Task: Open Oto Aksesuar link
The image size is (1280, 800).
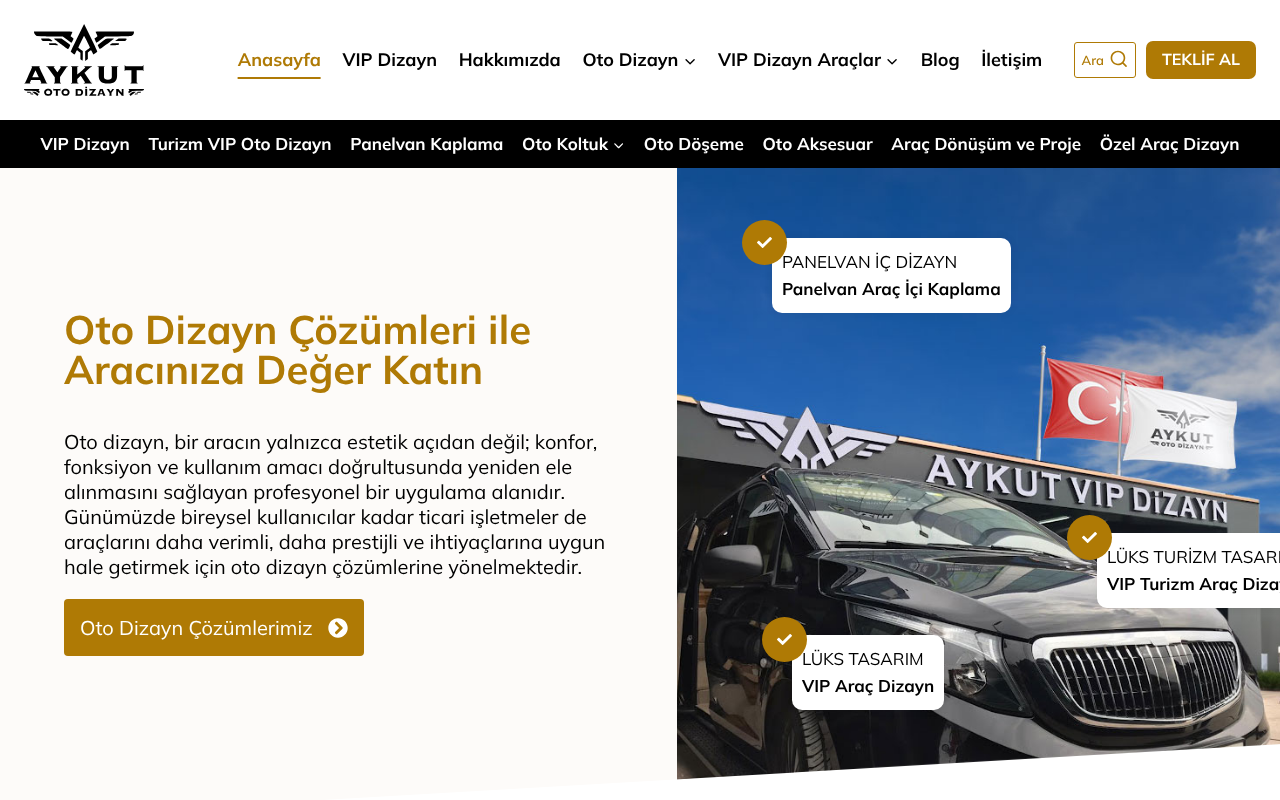Action: (x=817, y=144)
